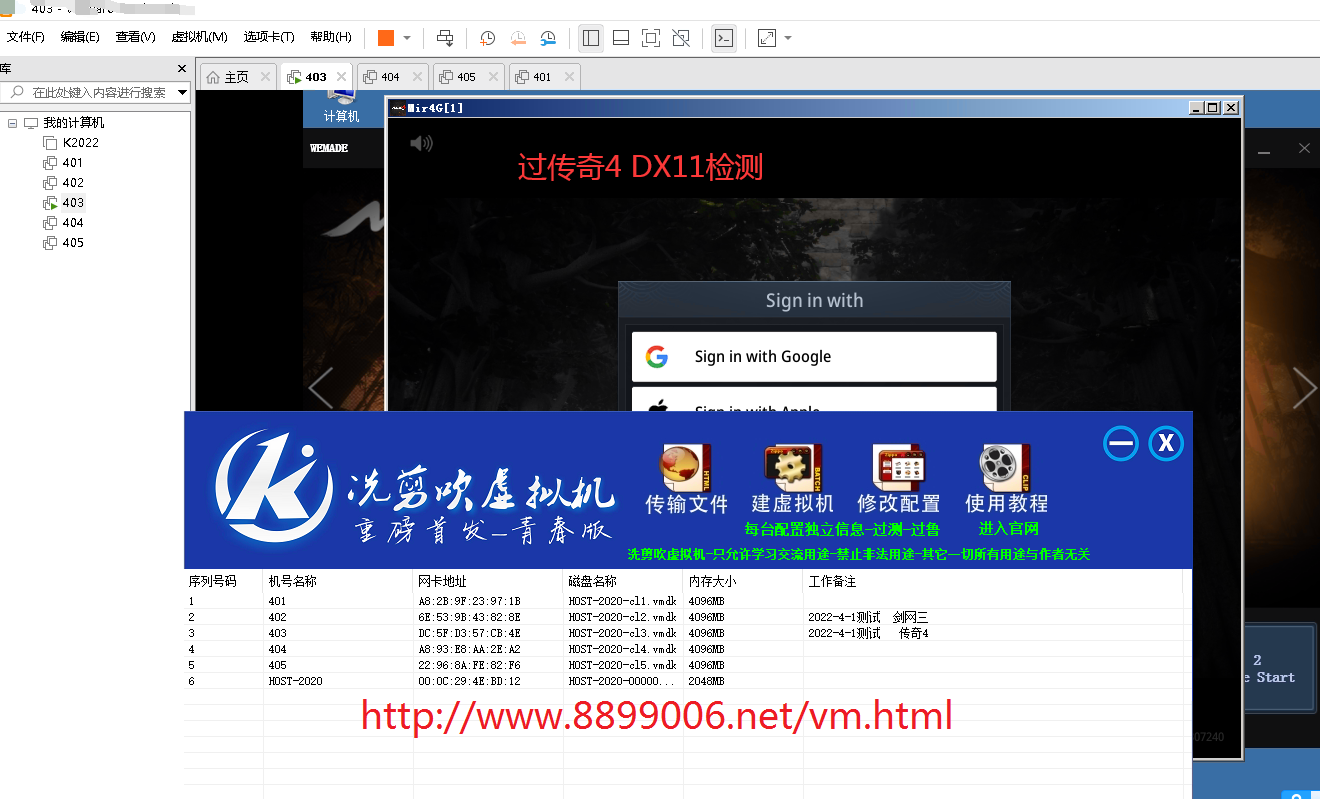Collapse the 我的计算机 tree node
The width and height of the screenshot is (1320, 799).
coord(12,123)
